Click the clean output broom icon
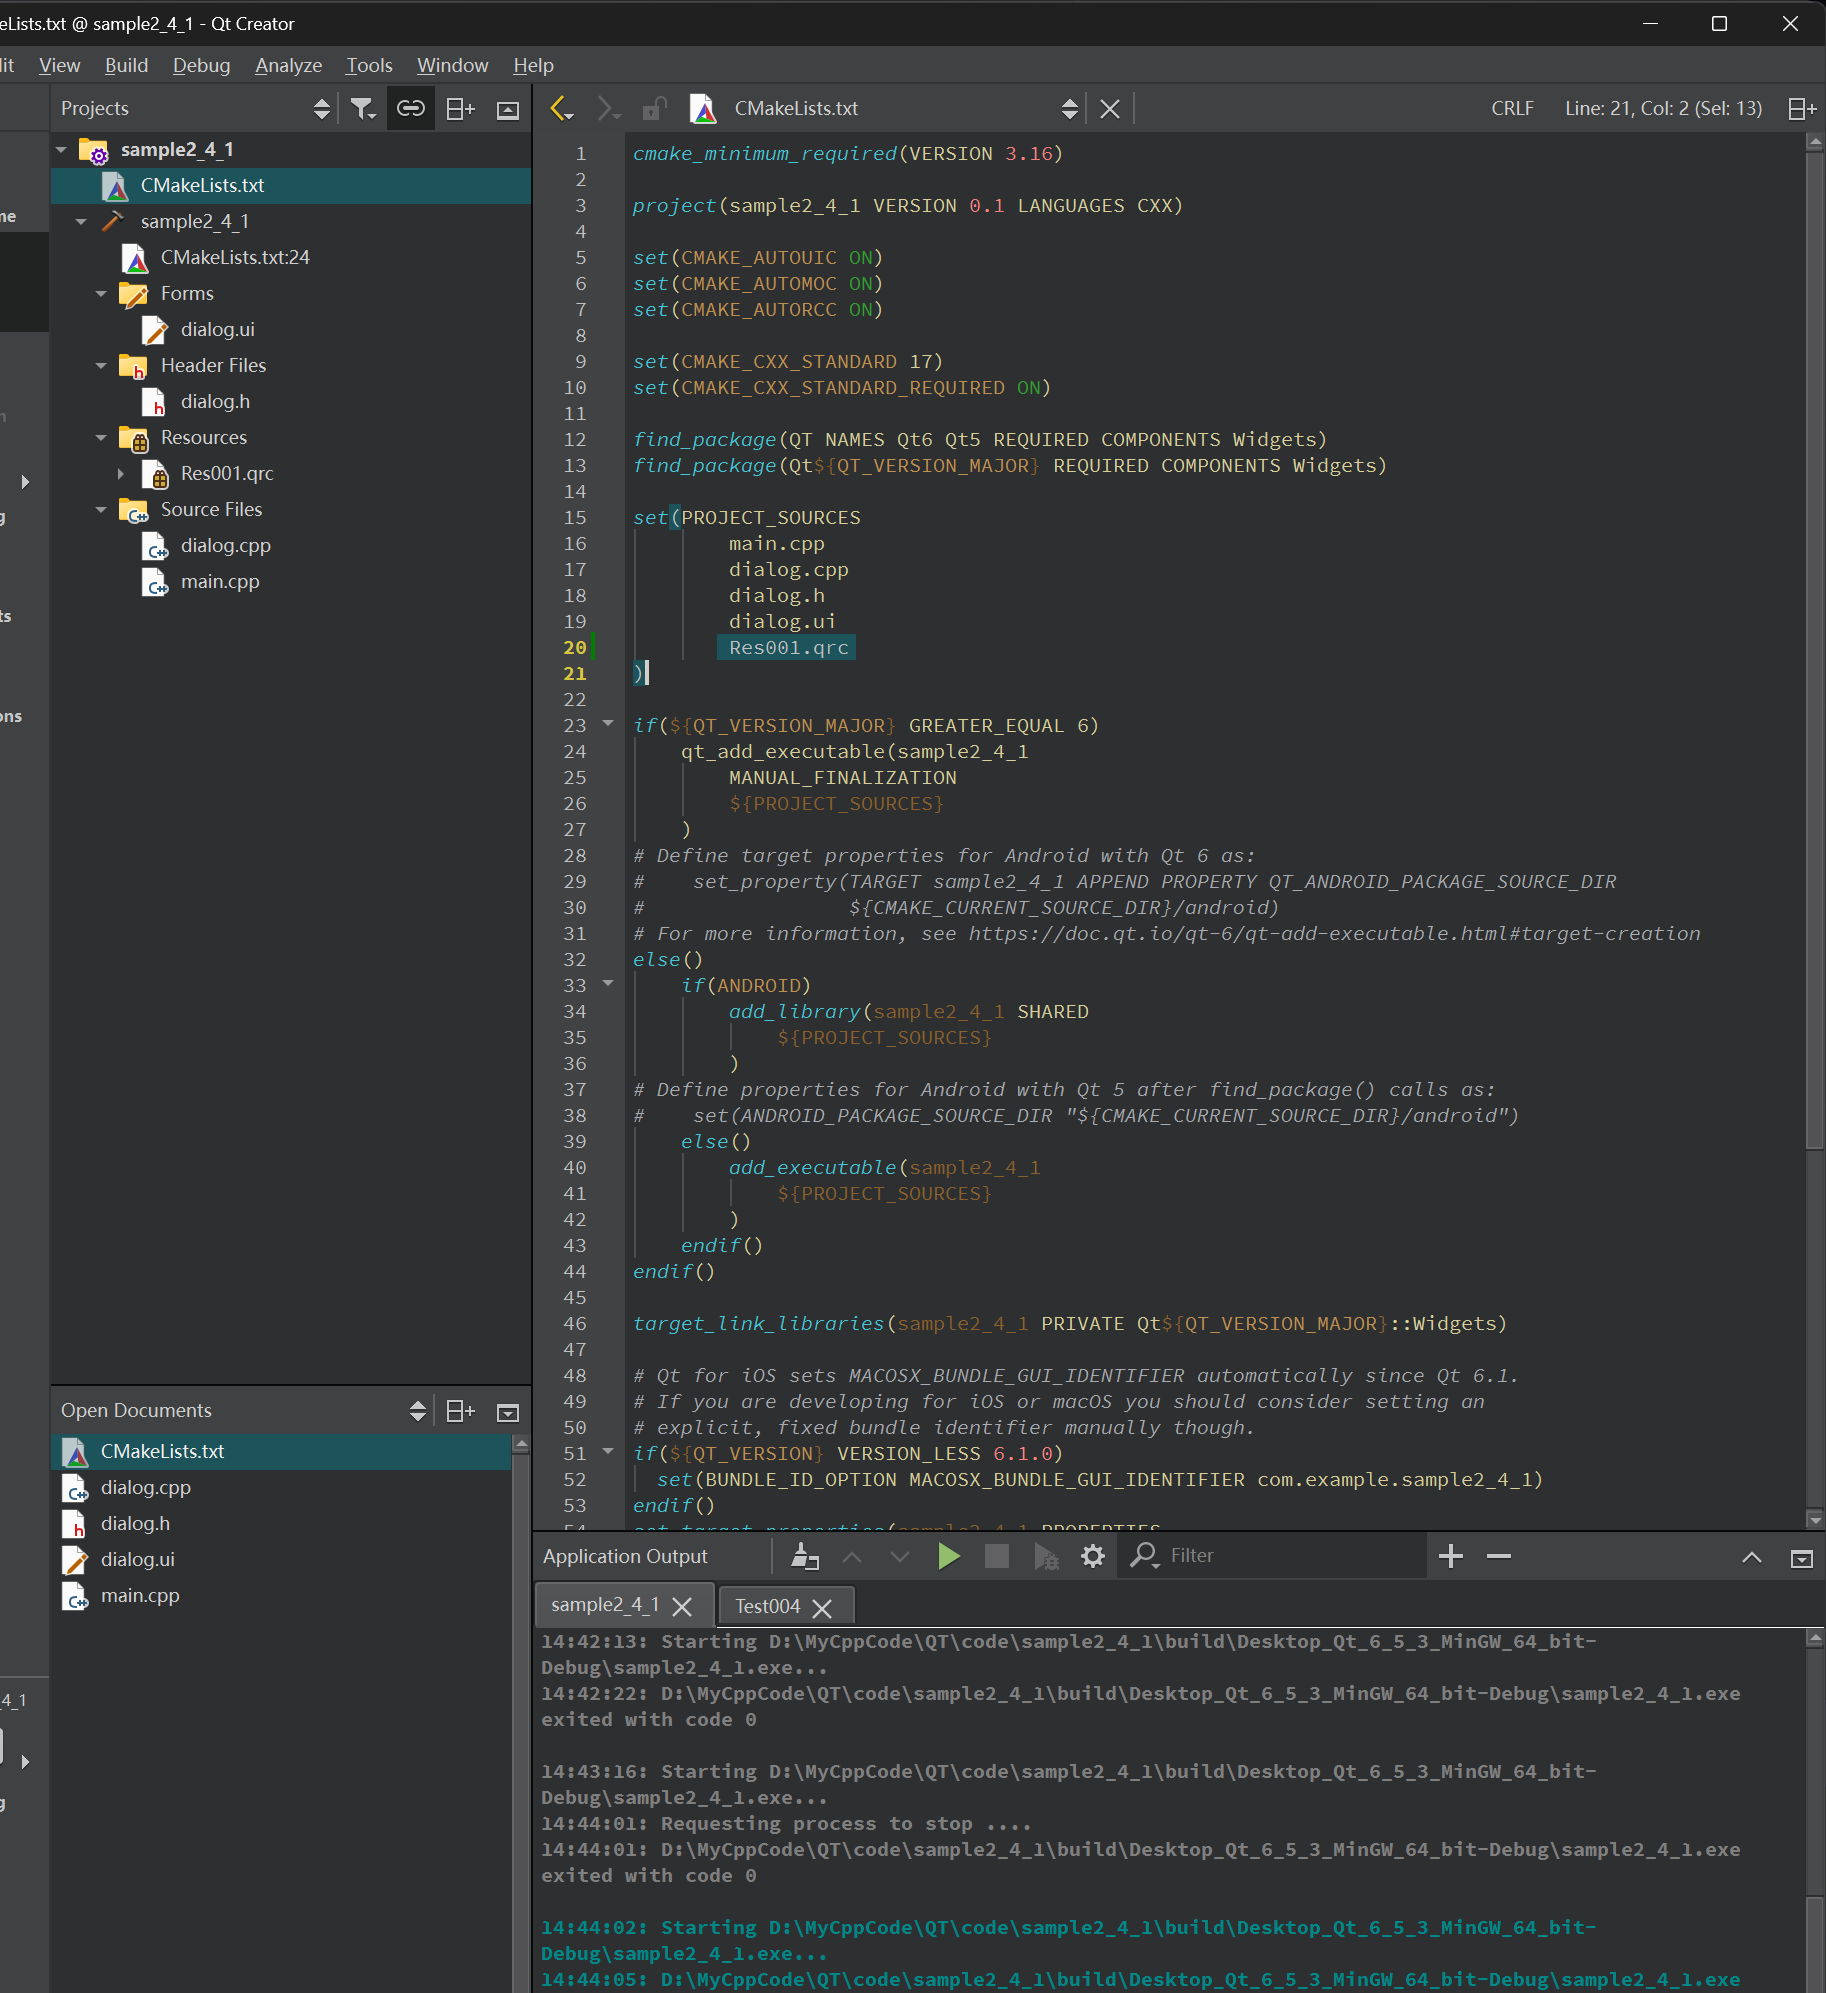Viewport: 1826px width, 1993px height. (805, 1556)
